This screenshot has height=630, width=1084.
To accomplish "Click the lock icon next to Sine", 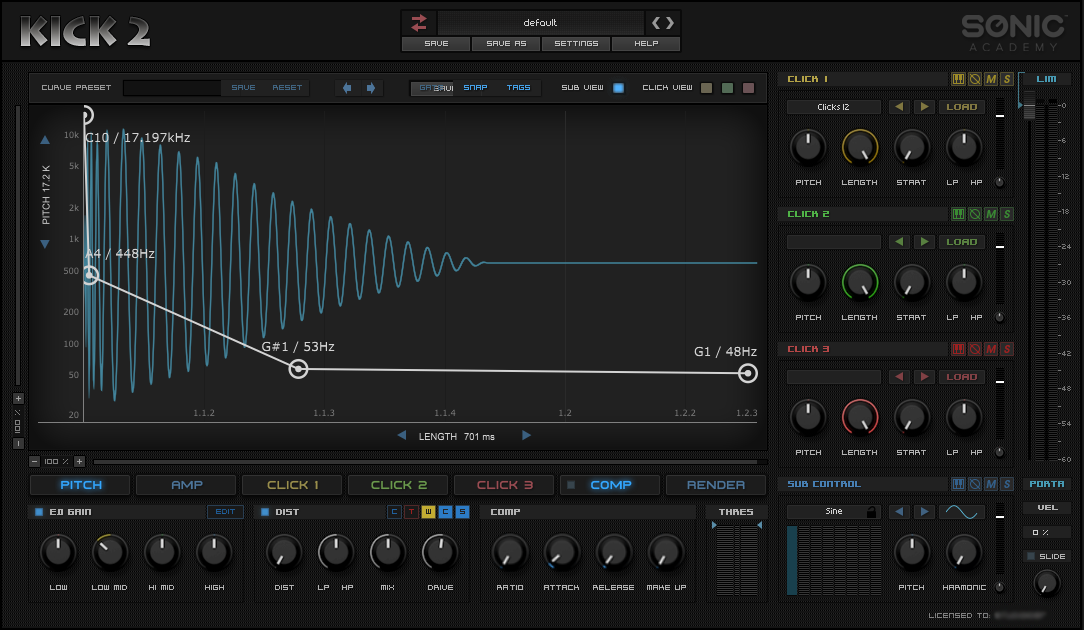I will [x=871, y=512].
